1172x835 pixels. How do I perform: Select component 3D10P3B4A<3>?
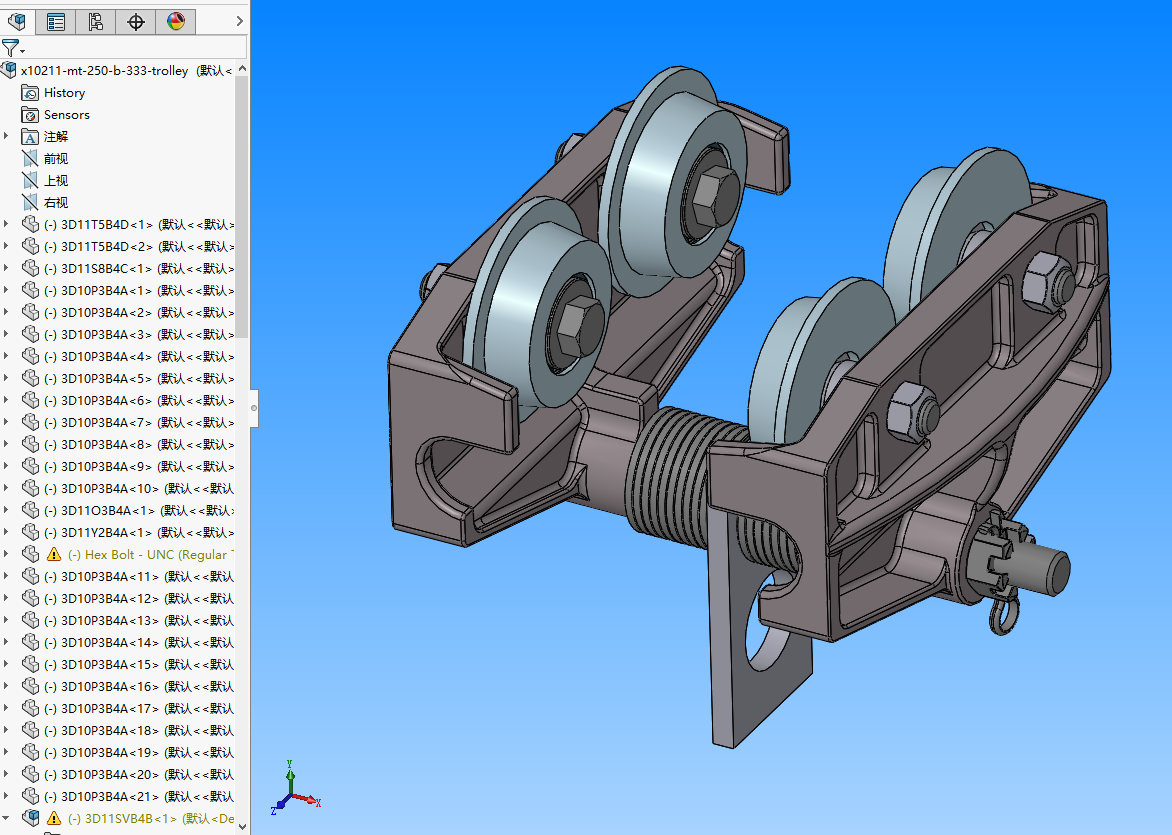(x=138, y=334)
